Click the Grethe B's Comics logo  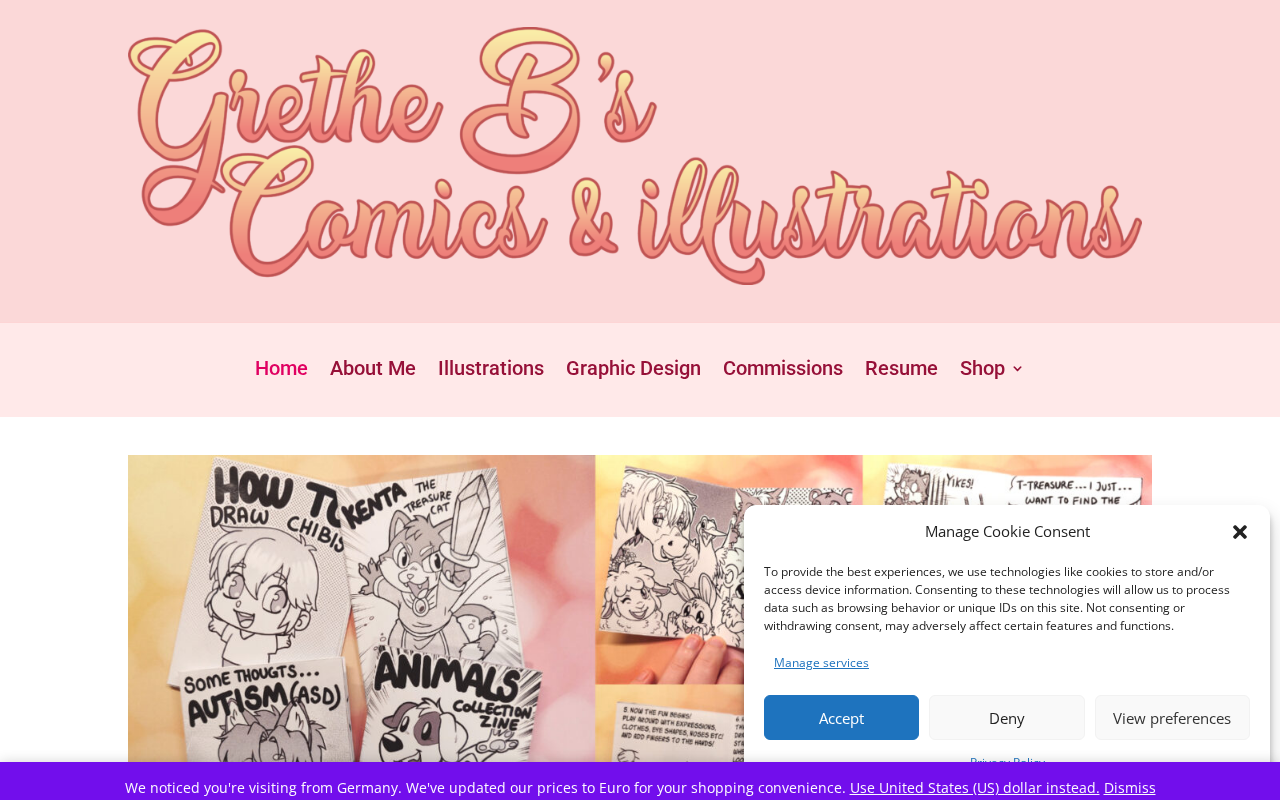(x=636, y=157)
